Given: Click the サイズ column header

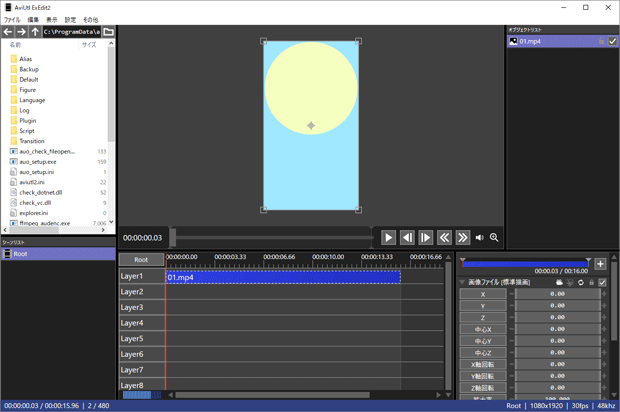Looking at the screenshot, I should tap(89, 45).
